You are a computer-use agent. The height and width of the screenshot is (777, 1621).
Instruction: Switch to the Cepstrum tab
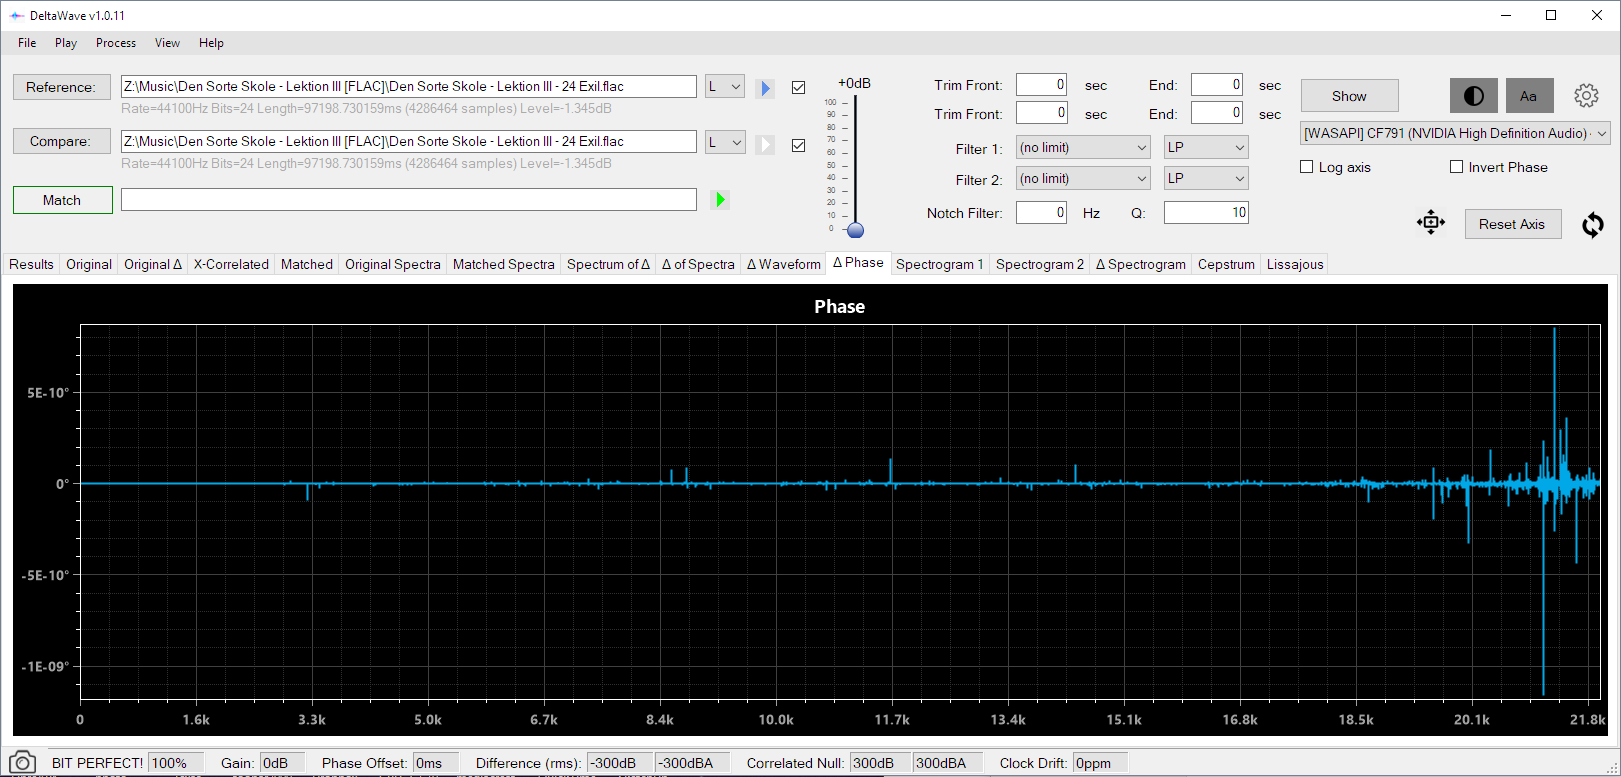pos(1226,264)
